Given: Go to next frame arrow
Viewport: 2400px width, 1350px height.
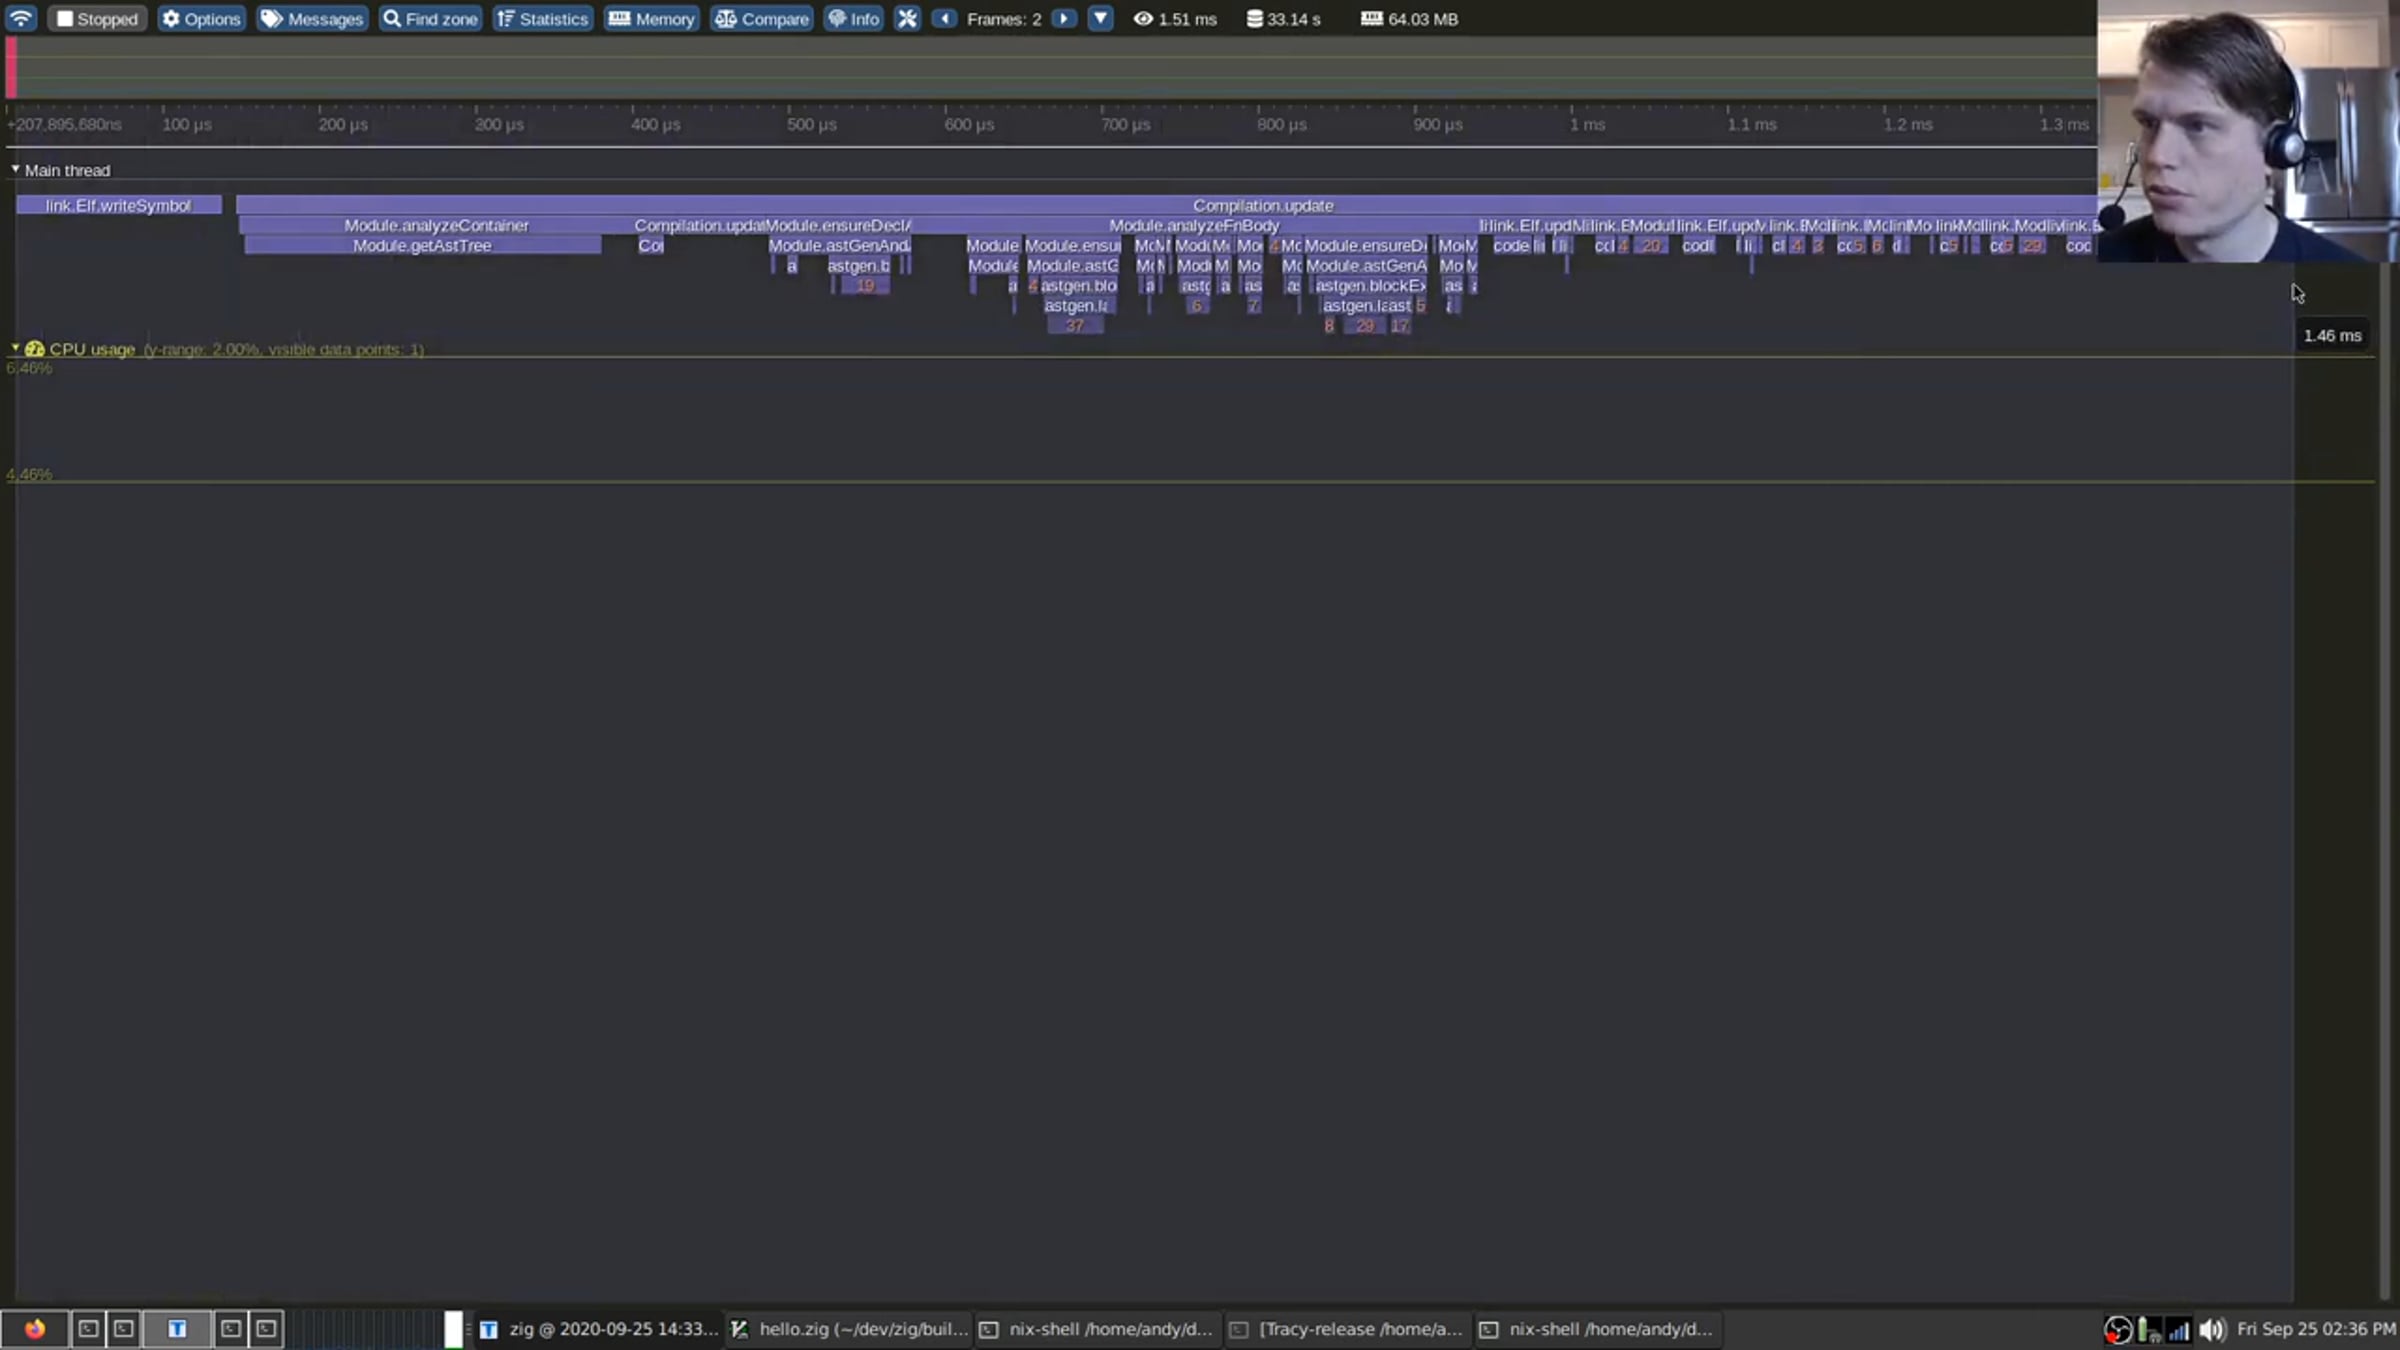Looking at the screenshot, I should (x=1064, y=18).
